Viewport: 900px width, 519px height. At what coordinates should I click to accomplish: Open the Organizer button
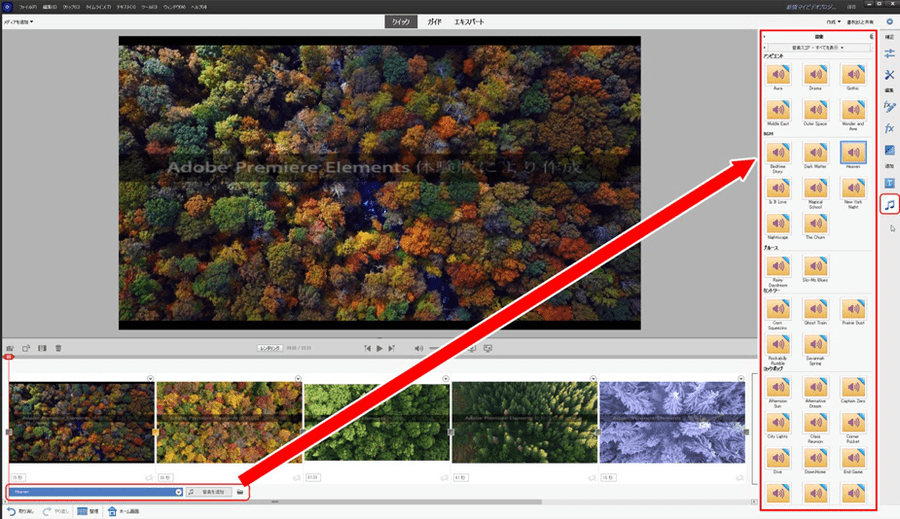point(88,511)
